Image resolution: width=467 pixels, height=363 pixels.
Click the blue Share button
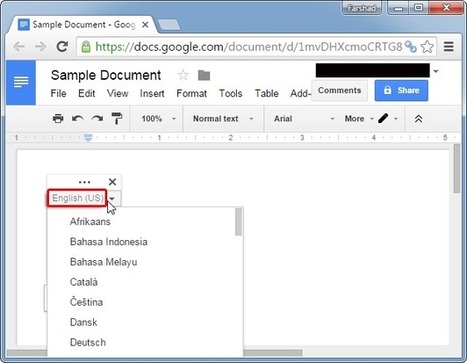tap(401, 90)
